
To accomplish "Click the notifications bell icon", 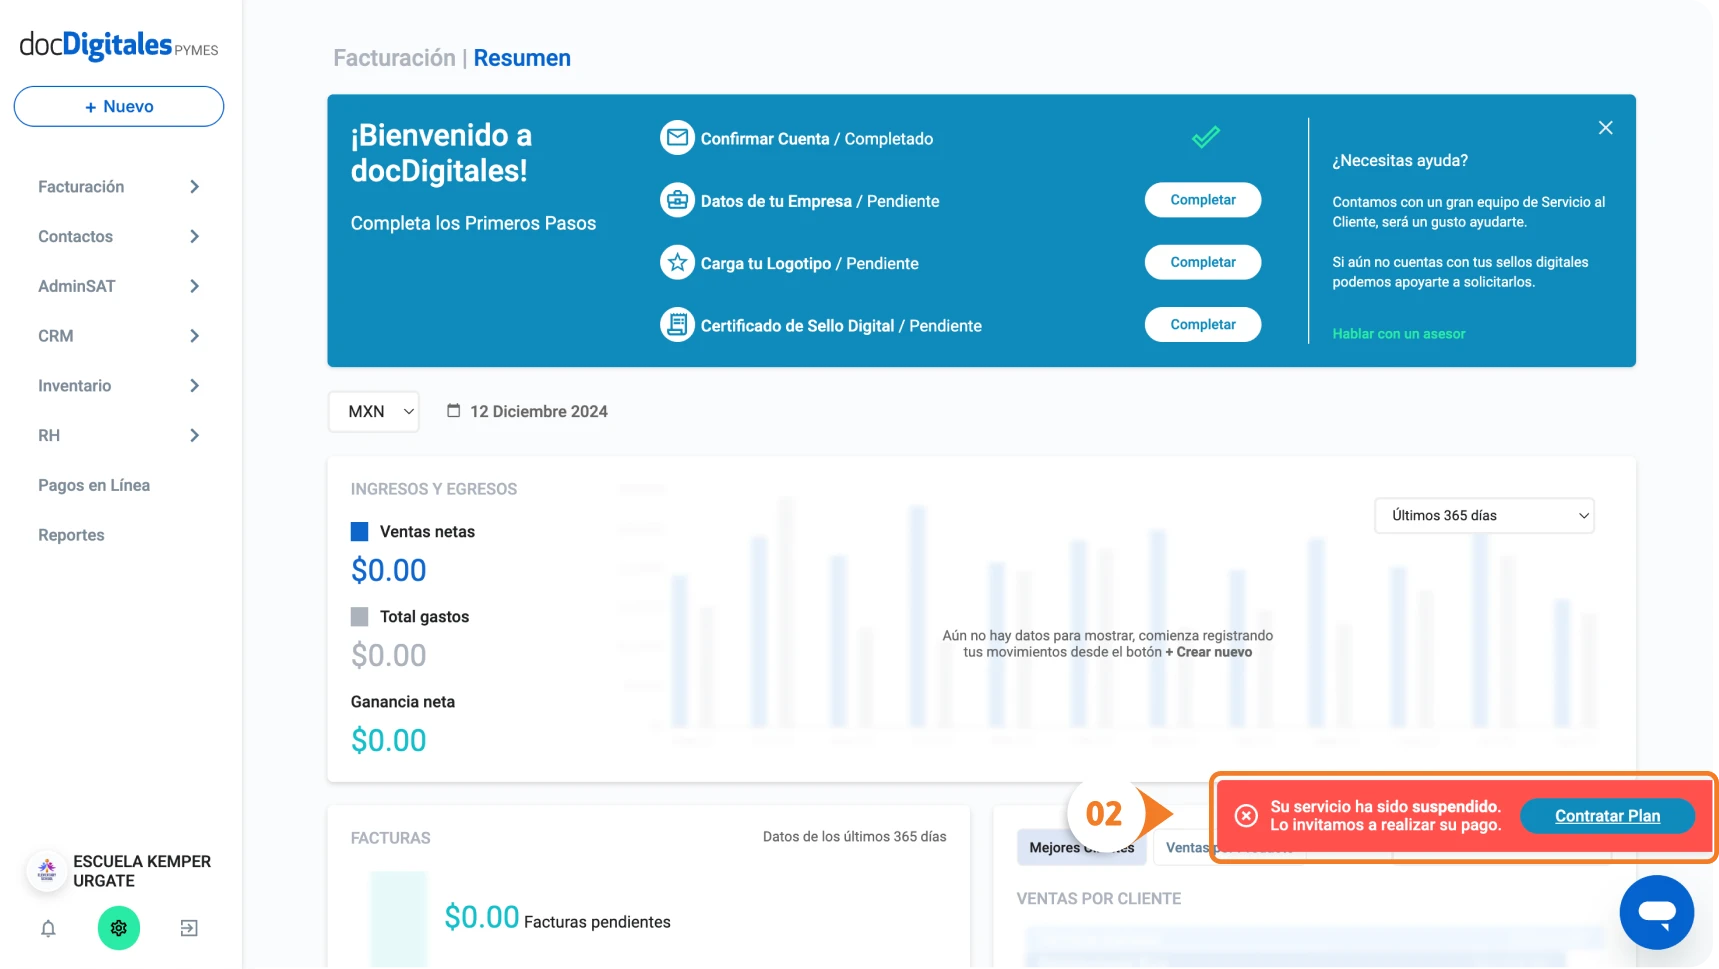I will (48, 929).
